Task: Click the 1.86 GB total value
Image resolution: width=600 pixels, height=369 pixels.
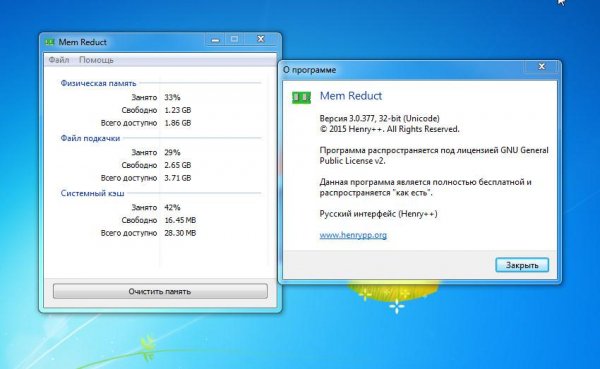Action: click(x=178, y=123)
